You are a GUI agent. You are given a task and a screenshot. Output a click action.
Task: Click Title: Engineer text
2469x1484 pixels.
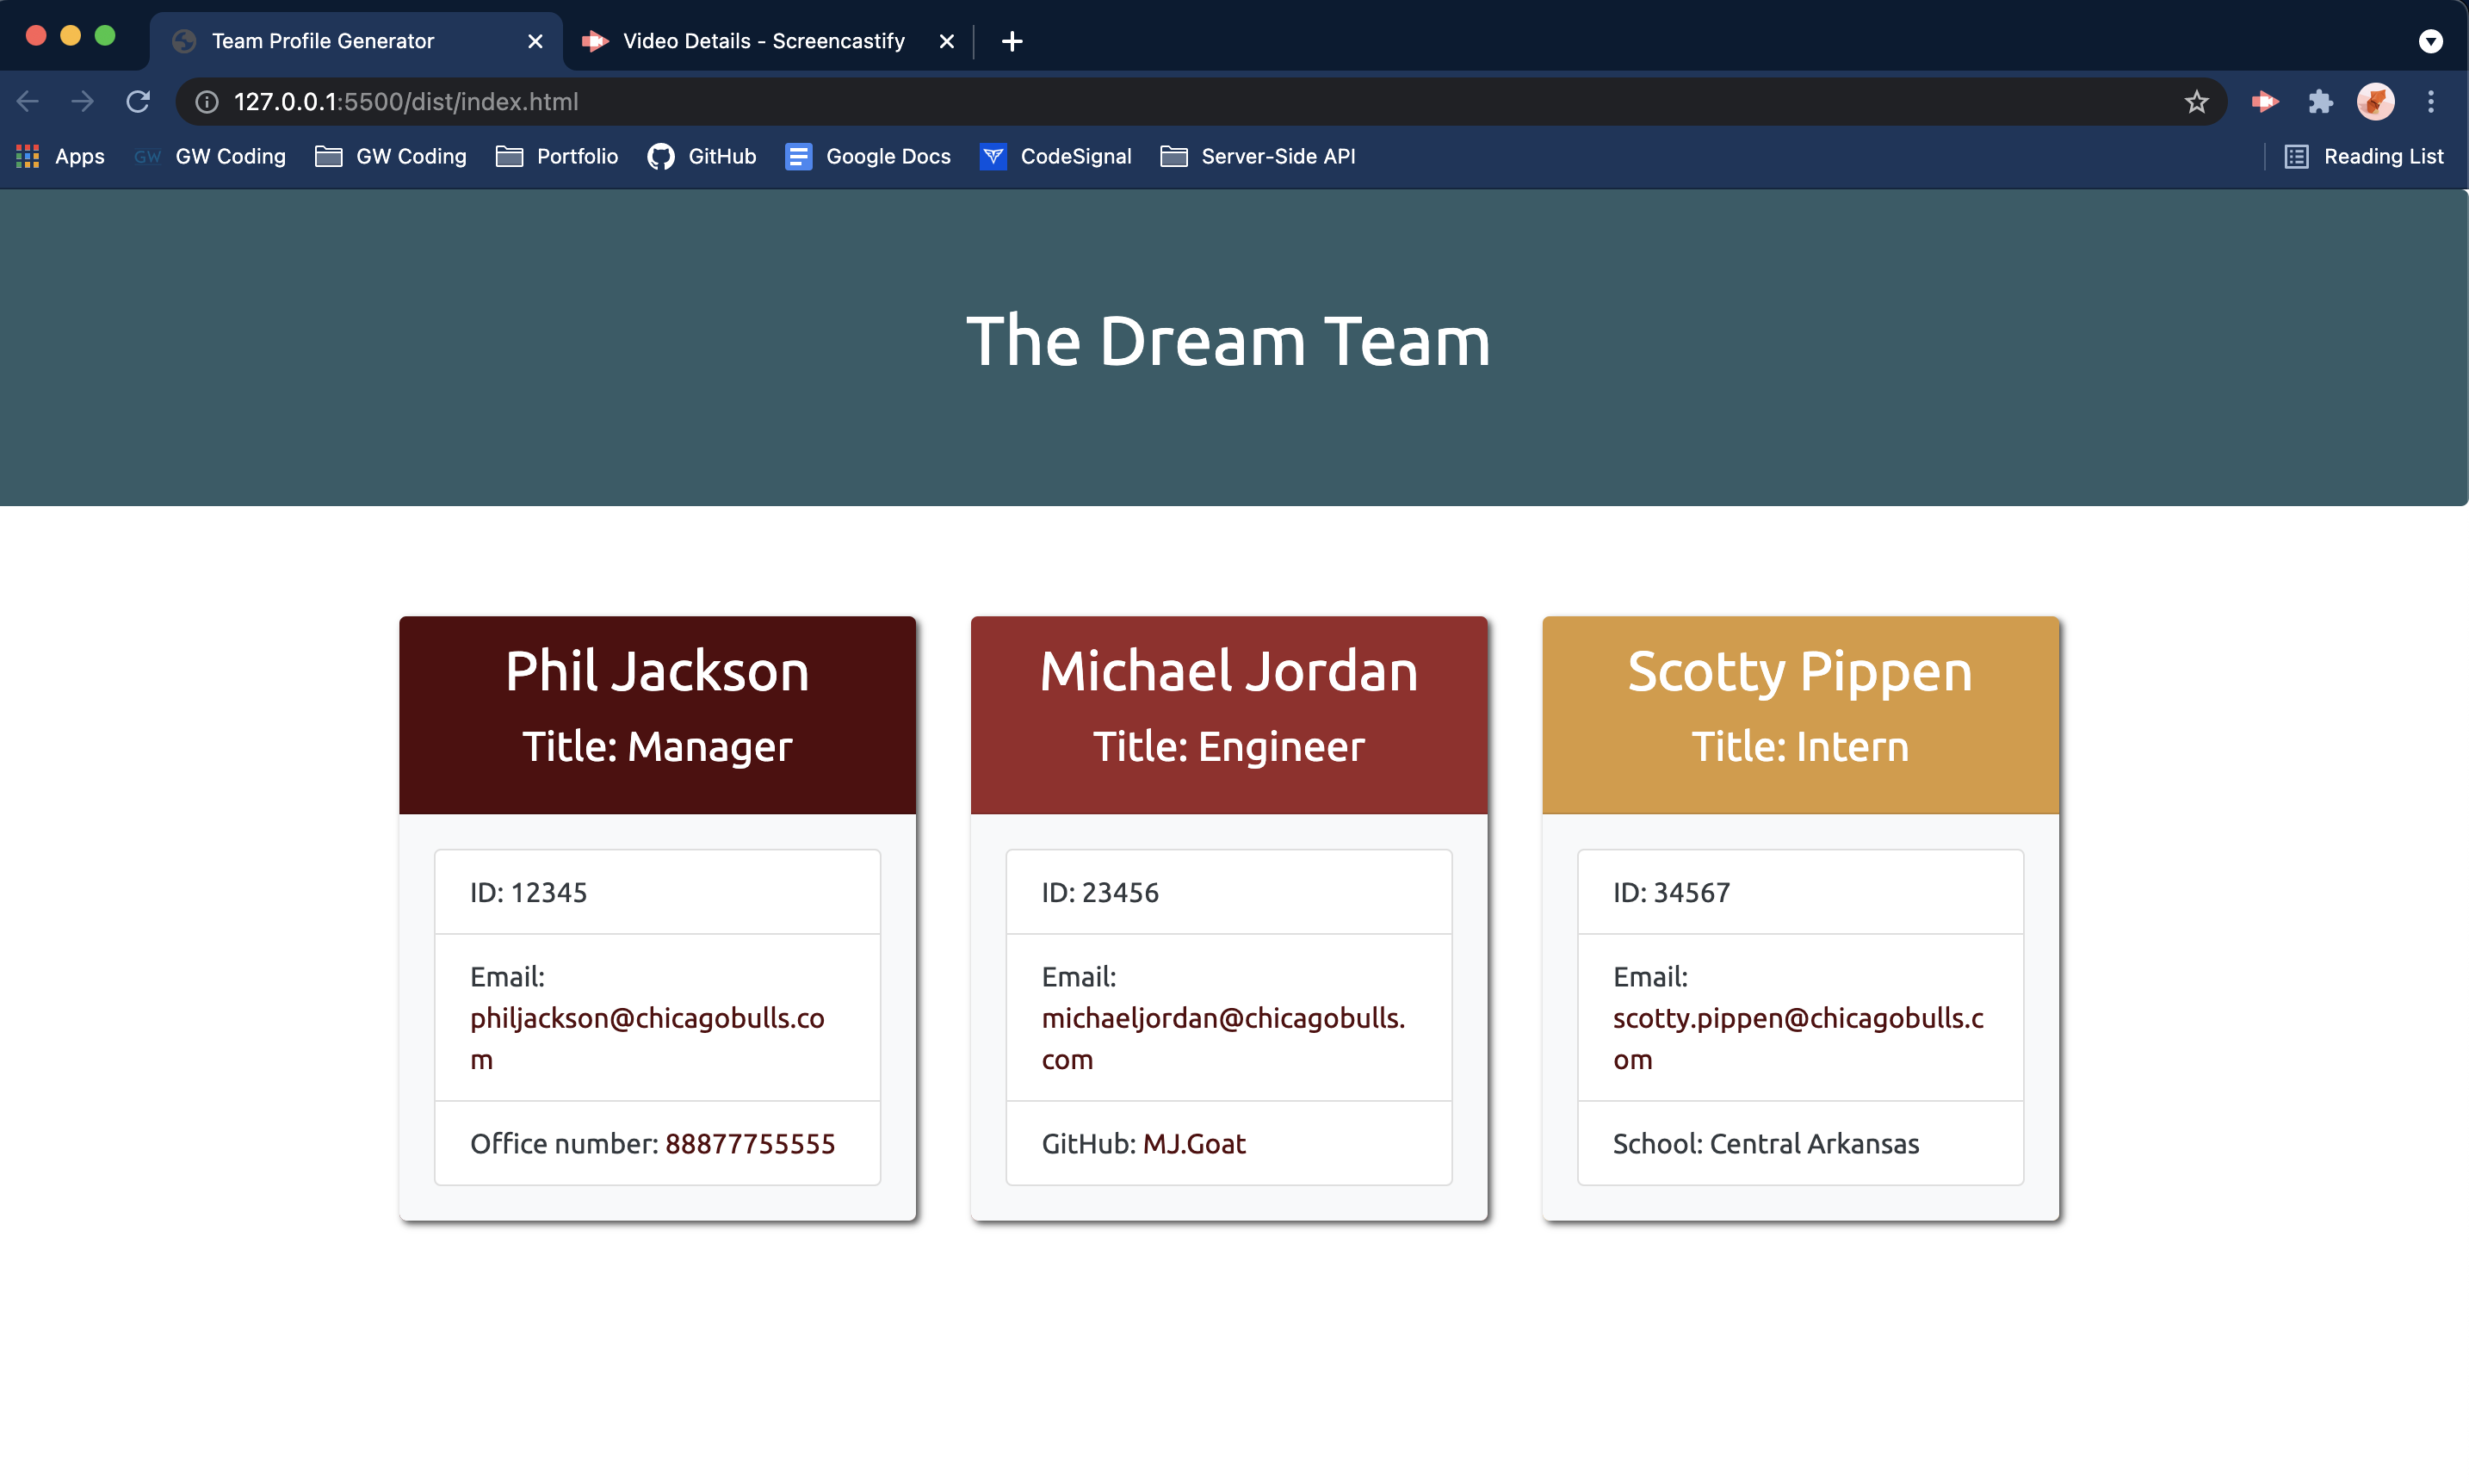[x=1229, y=747]
